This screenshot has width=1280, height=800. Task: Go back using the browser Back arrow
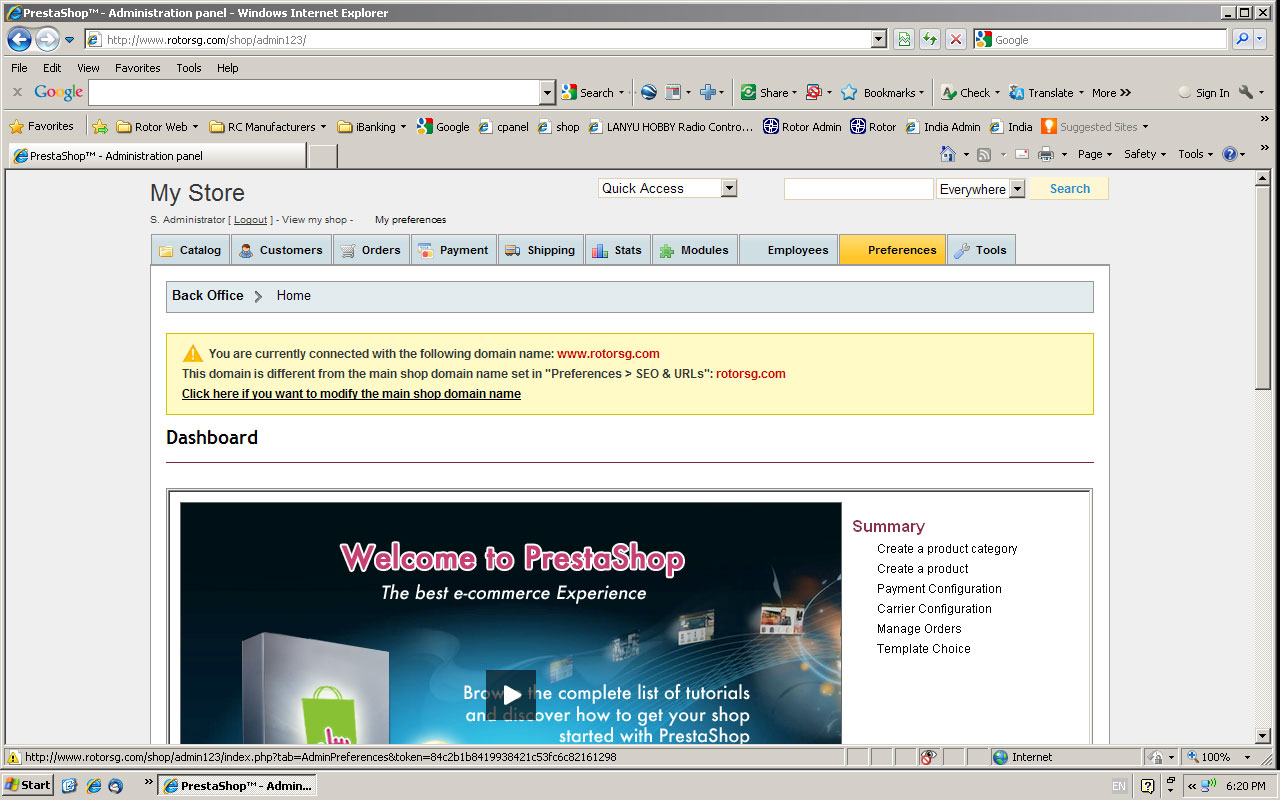click(19, 40)
